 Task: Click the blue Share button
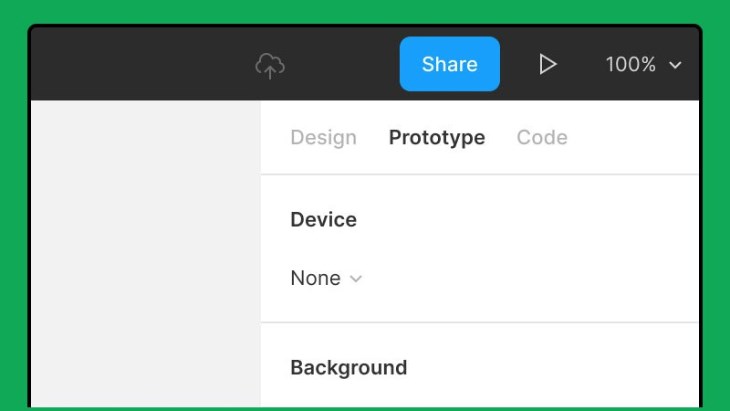coord(450,64)
